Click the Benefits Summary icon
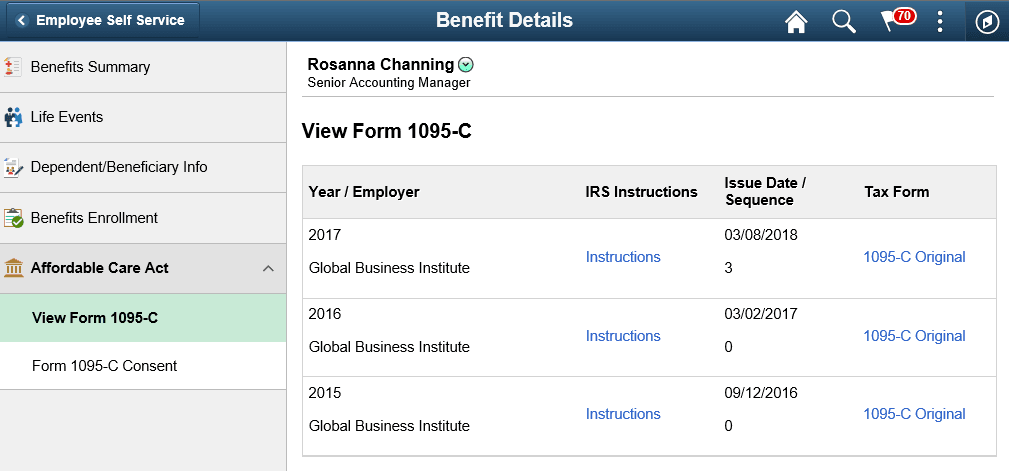This screenshot has height=471, width=1009. (x=13, y=67)
